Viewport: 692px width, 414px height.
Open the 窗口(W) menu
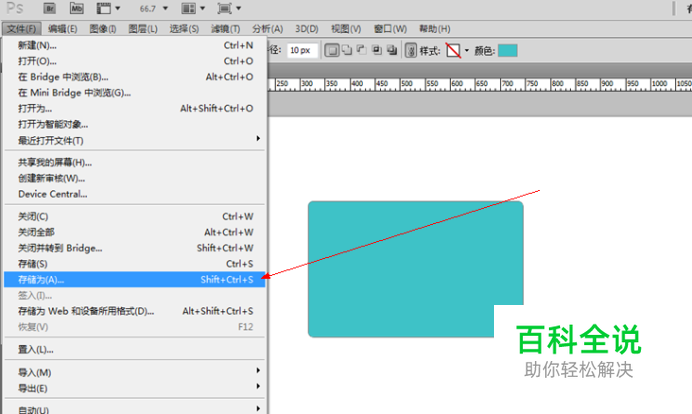(x=390, y=29)
